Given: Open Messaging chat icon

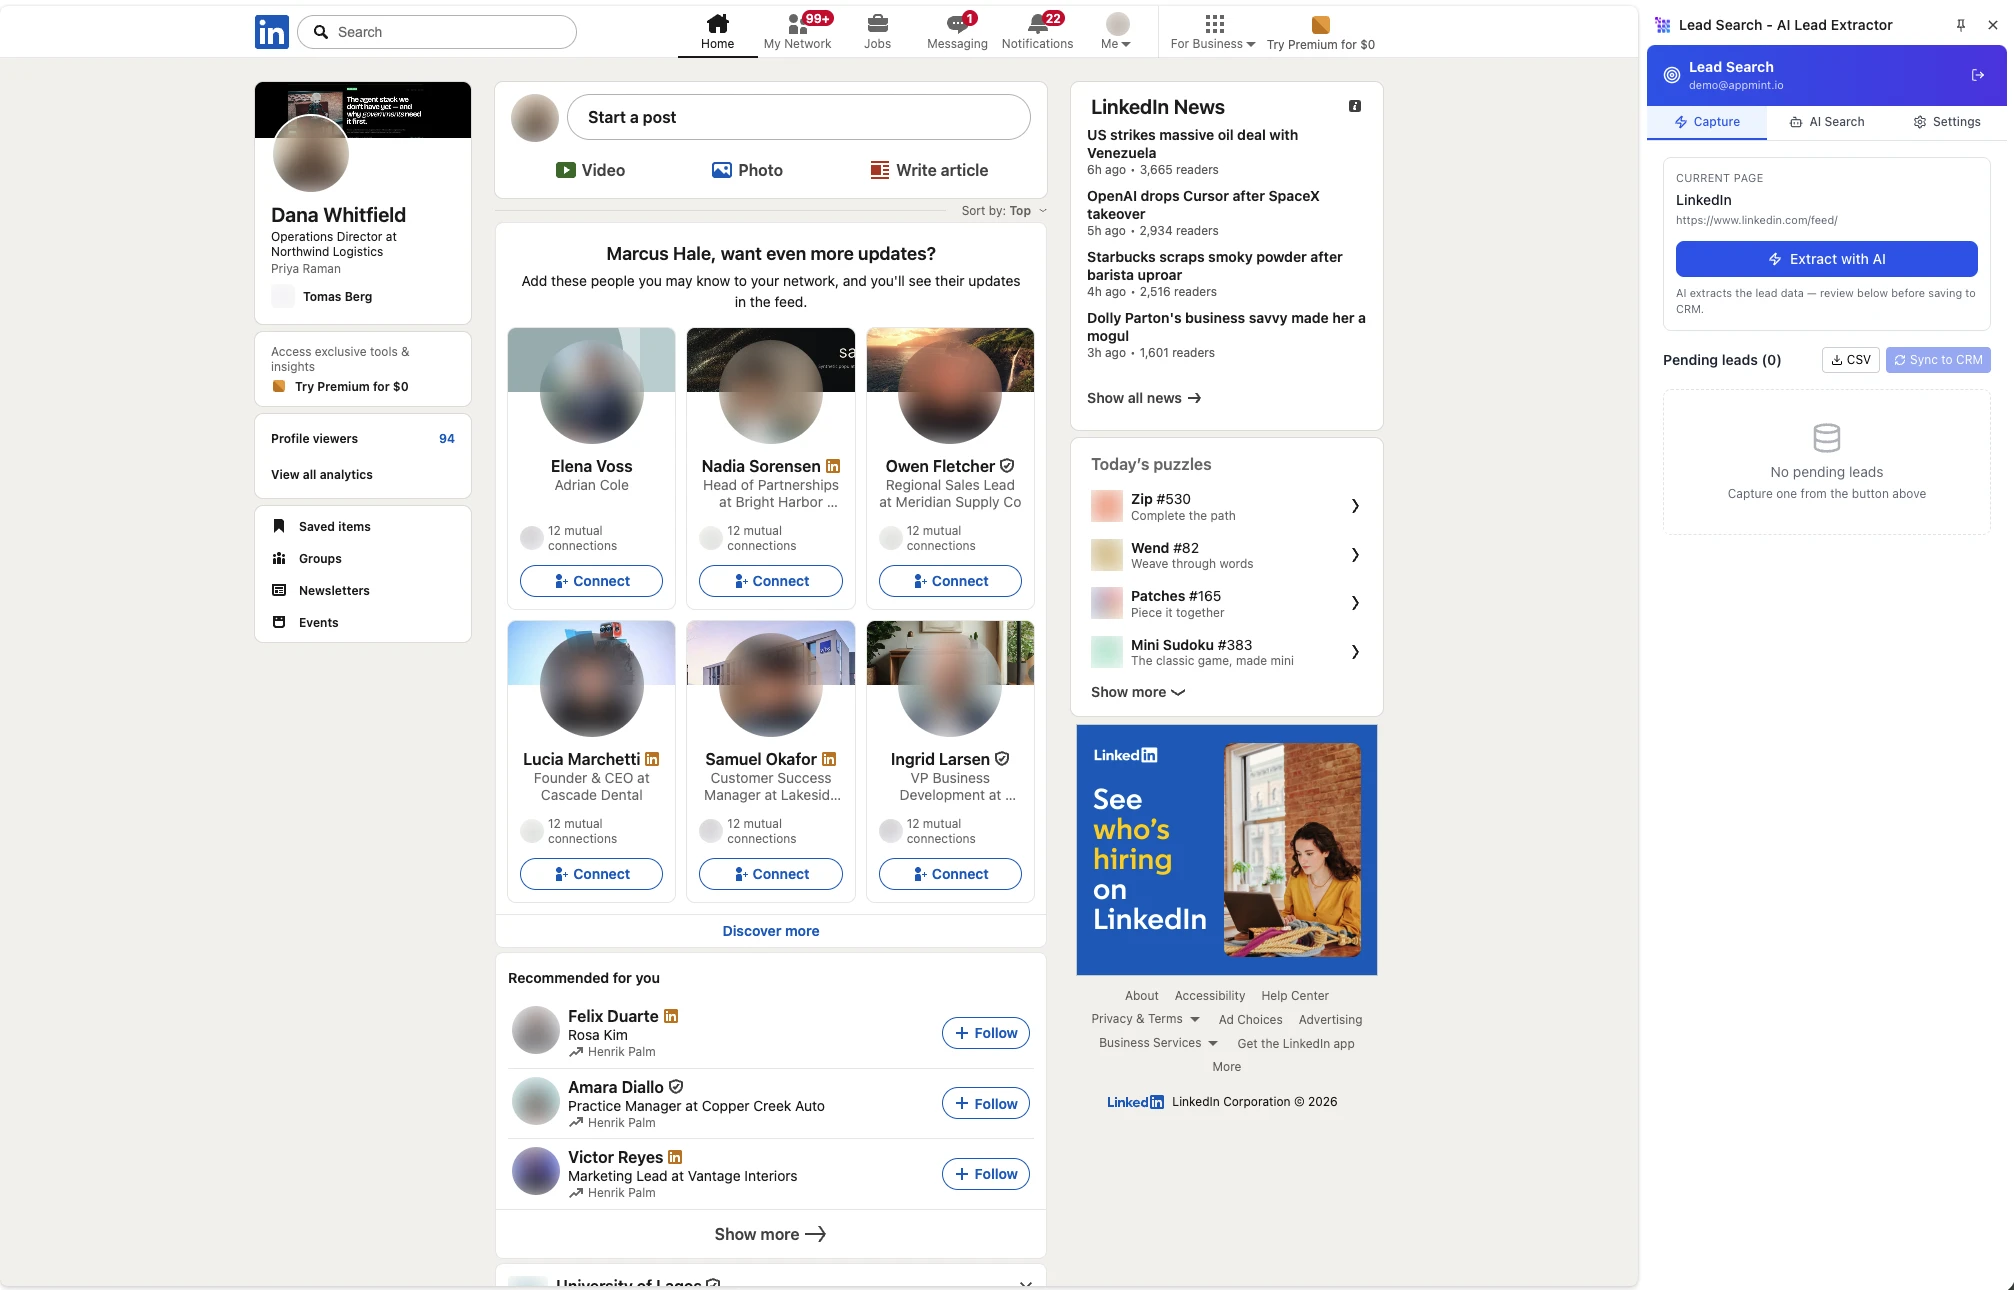Looking at the screenshot, I should 957,23.
